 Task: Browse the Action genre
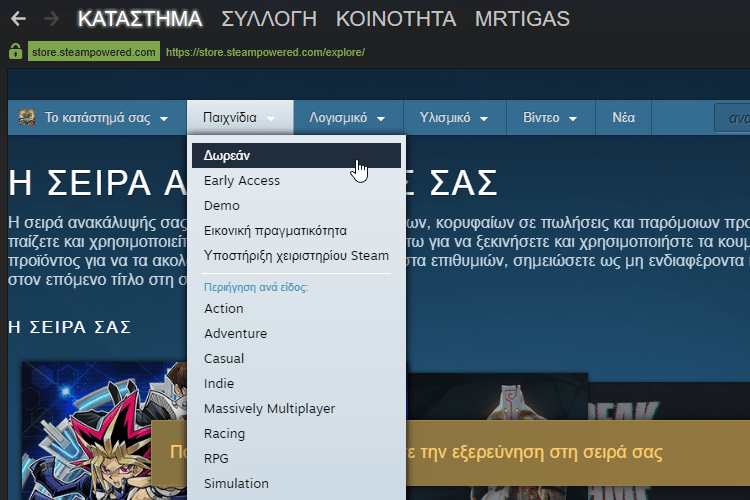pyautogui.click(x=296, y=309)
